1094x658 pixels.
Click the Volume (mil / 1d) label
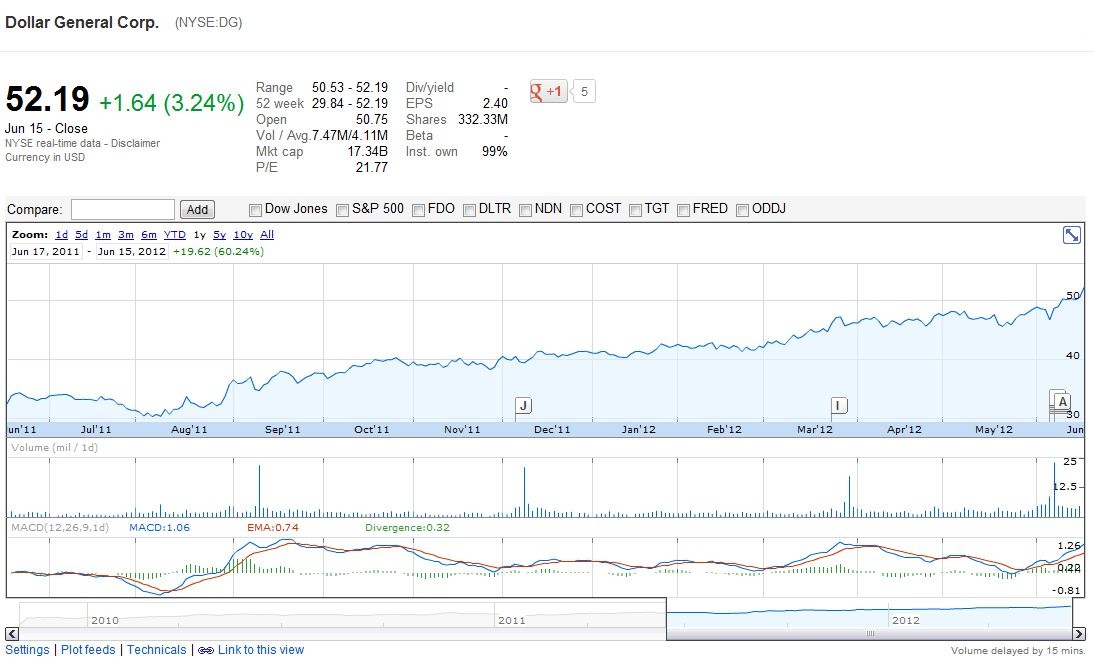54,447
